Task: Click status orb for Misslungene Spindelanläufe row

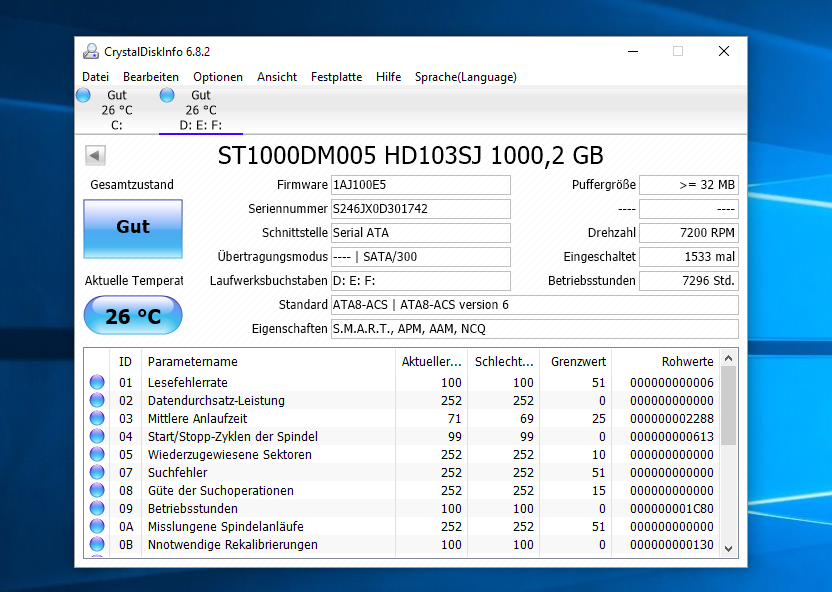Action: coord(97,526)
